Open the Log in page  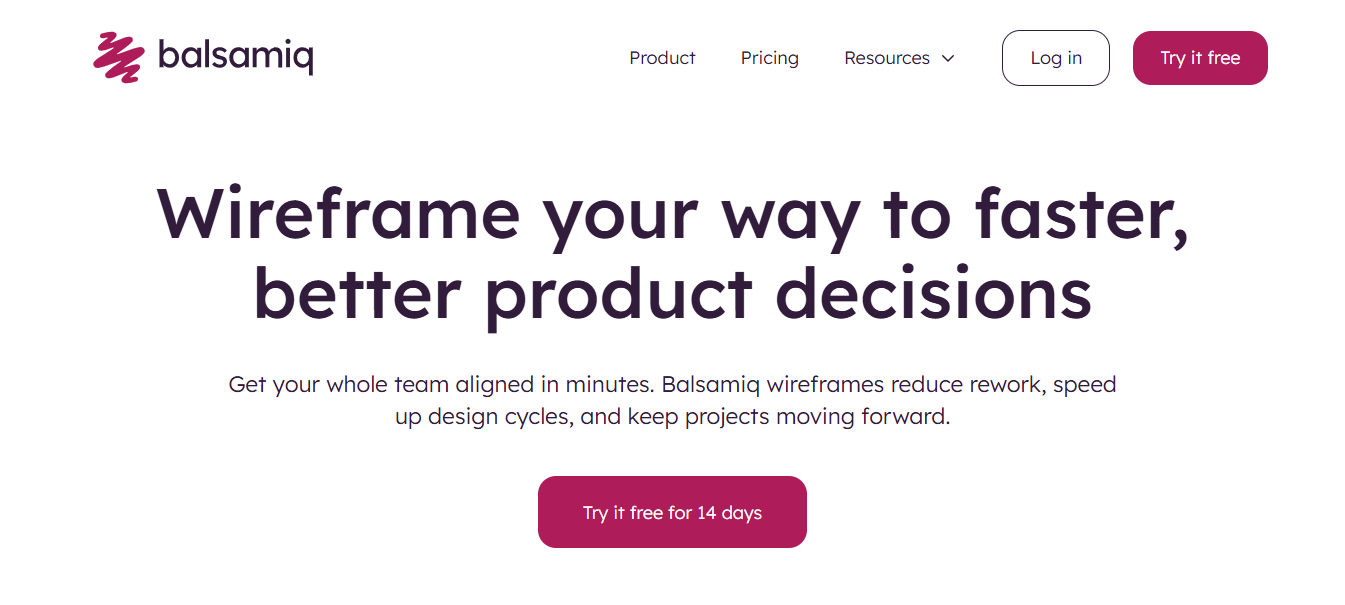point(1055,57)
